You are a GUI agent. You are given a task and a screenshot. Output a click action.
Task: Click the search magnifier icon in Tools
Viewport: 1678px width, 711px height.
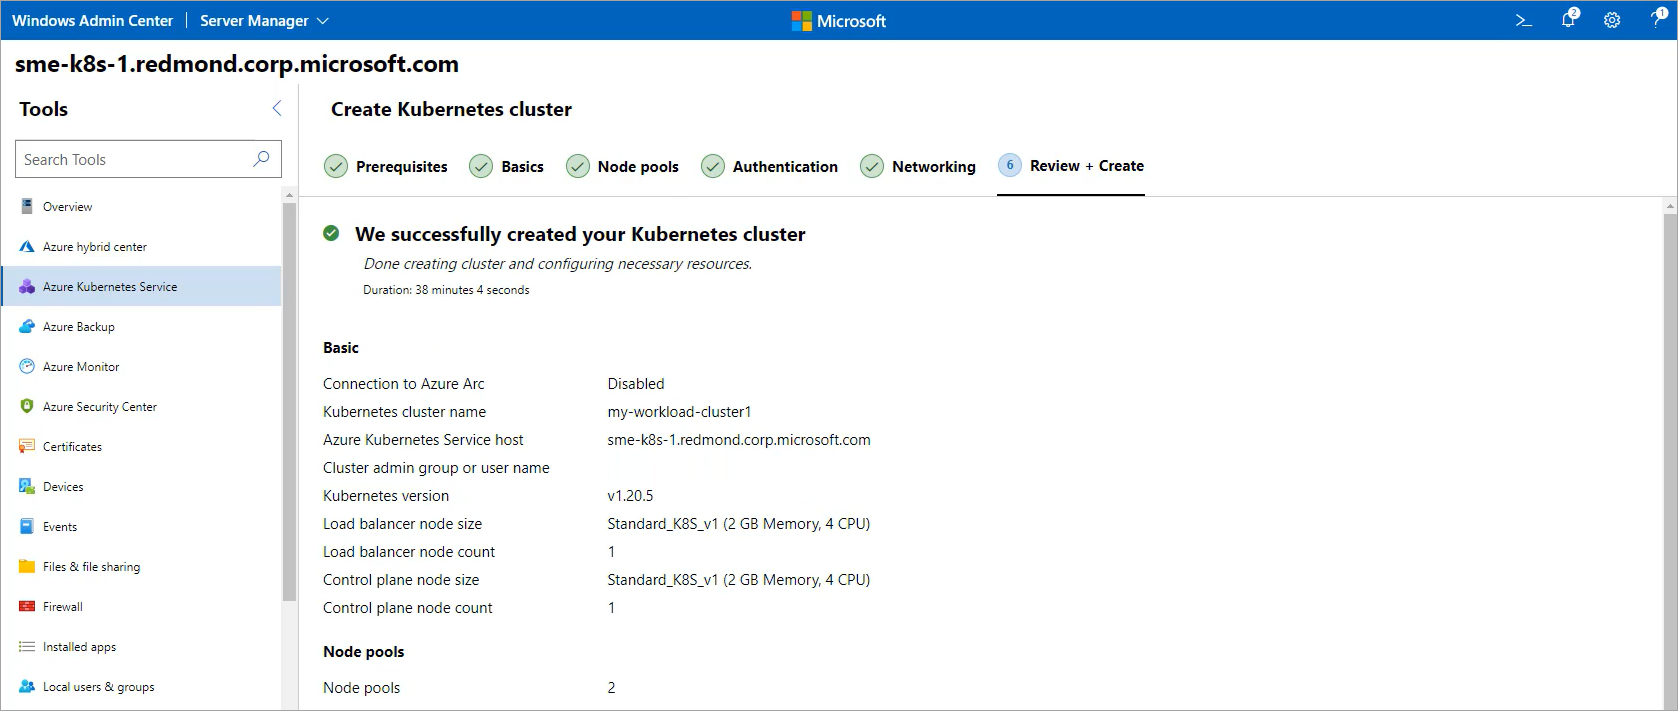[261, 159]
